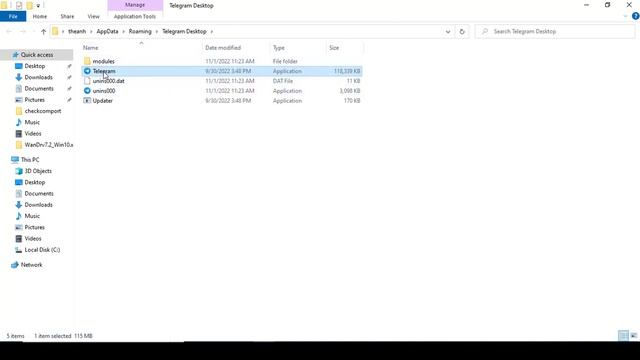Click 'File folder' type cell

pyautogui.click(x=285, y=61)
